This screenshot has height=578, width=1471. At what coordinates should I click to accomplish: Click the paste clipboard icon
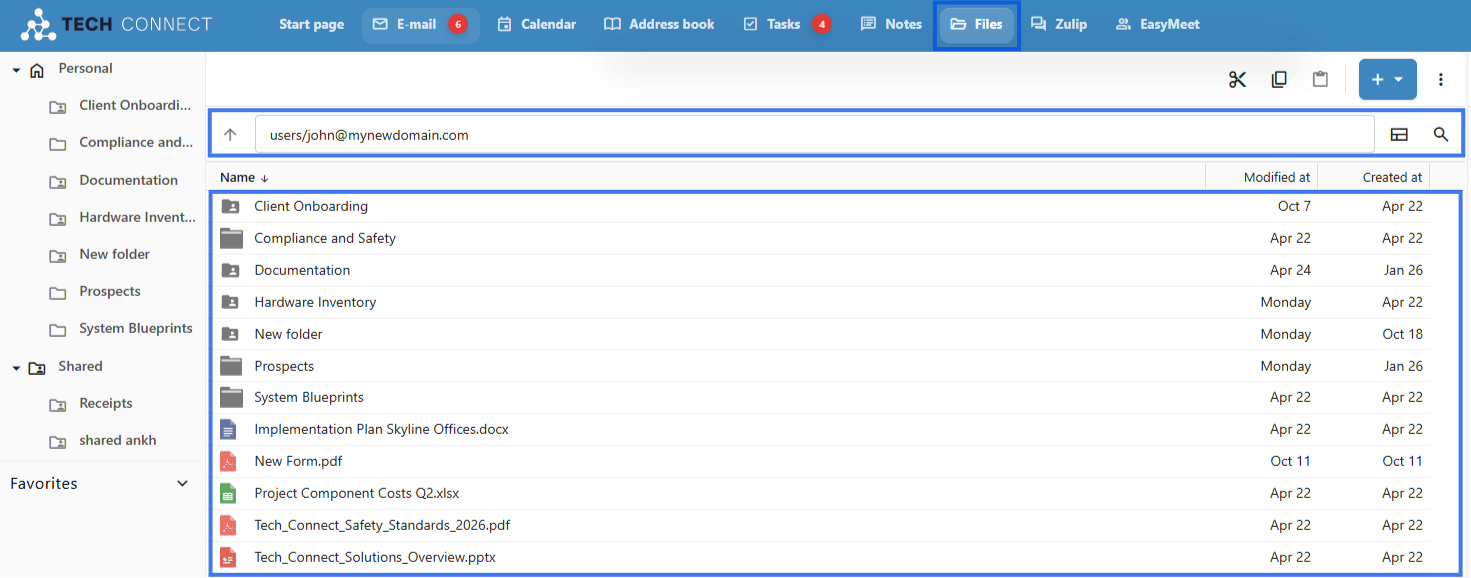click(1320, 80)
